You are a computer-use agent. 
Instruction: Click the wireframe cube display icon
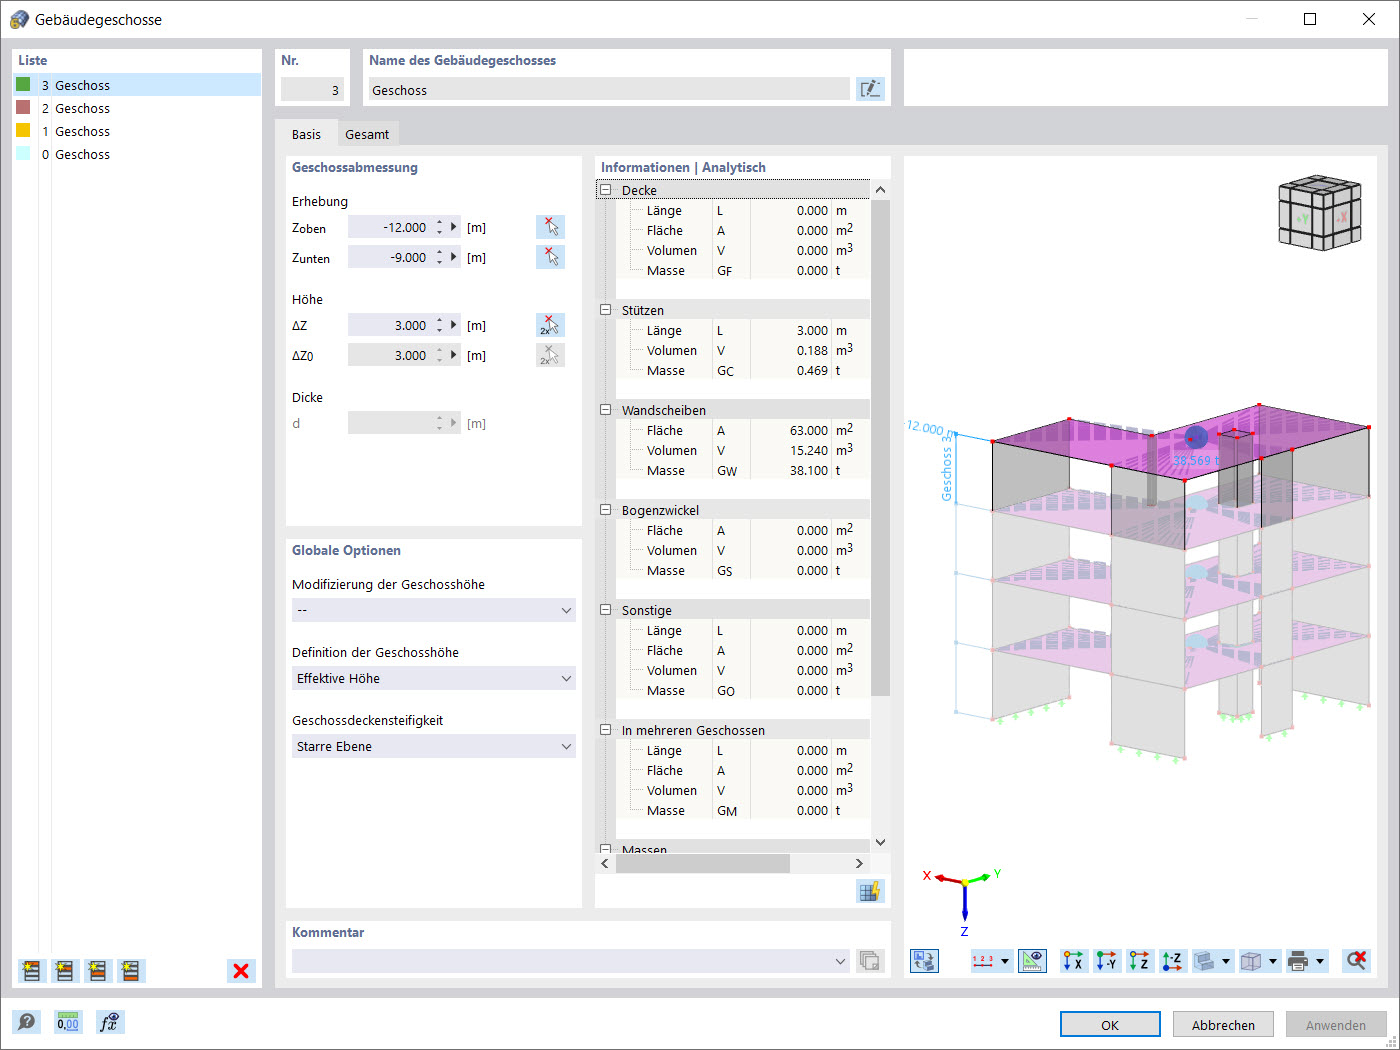coord(1251,961)
